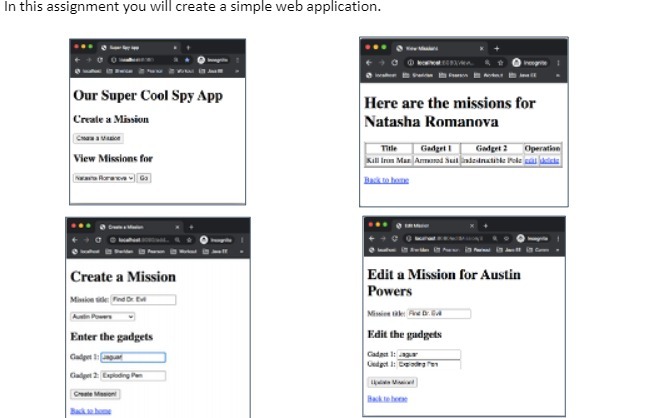This screenshot has width=653, height=418.
Task: Open Incognito badge in Create a Mission browser
Action: pos(215,240)
